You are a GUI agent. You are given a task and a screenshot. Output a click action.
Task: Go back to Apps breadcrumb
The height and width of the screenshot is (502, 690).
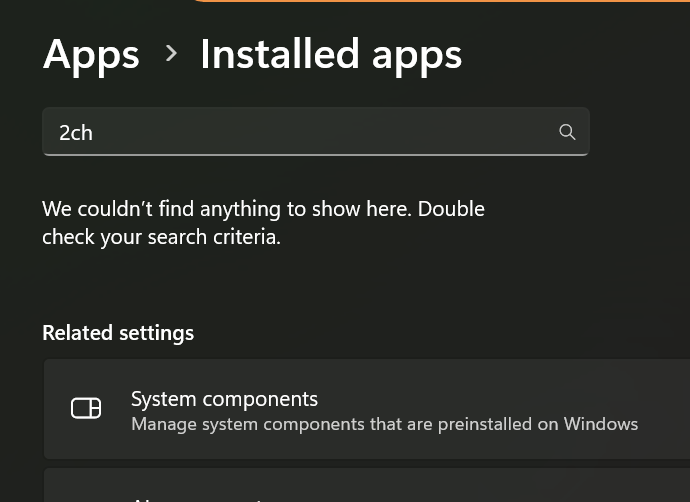pyautogui.click(x=91, y=54)
